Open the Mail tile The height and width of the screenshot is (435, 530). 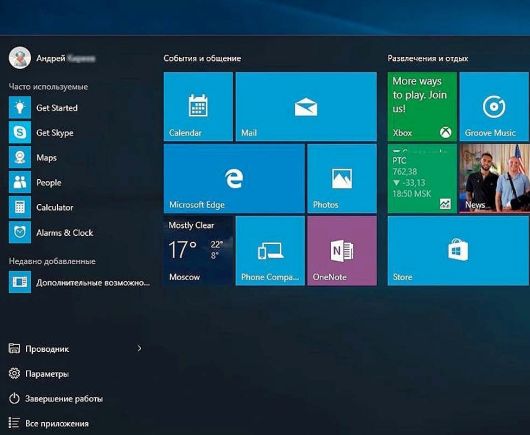point(306,106)
